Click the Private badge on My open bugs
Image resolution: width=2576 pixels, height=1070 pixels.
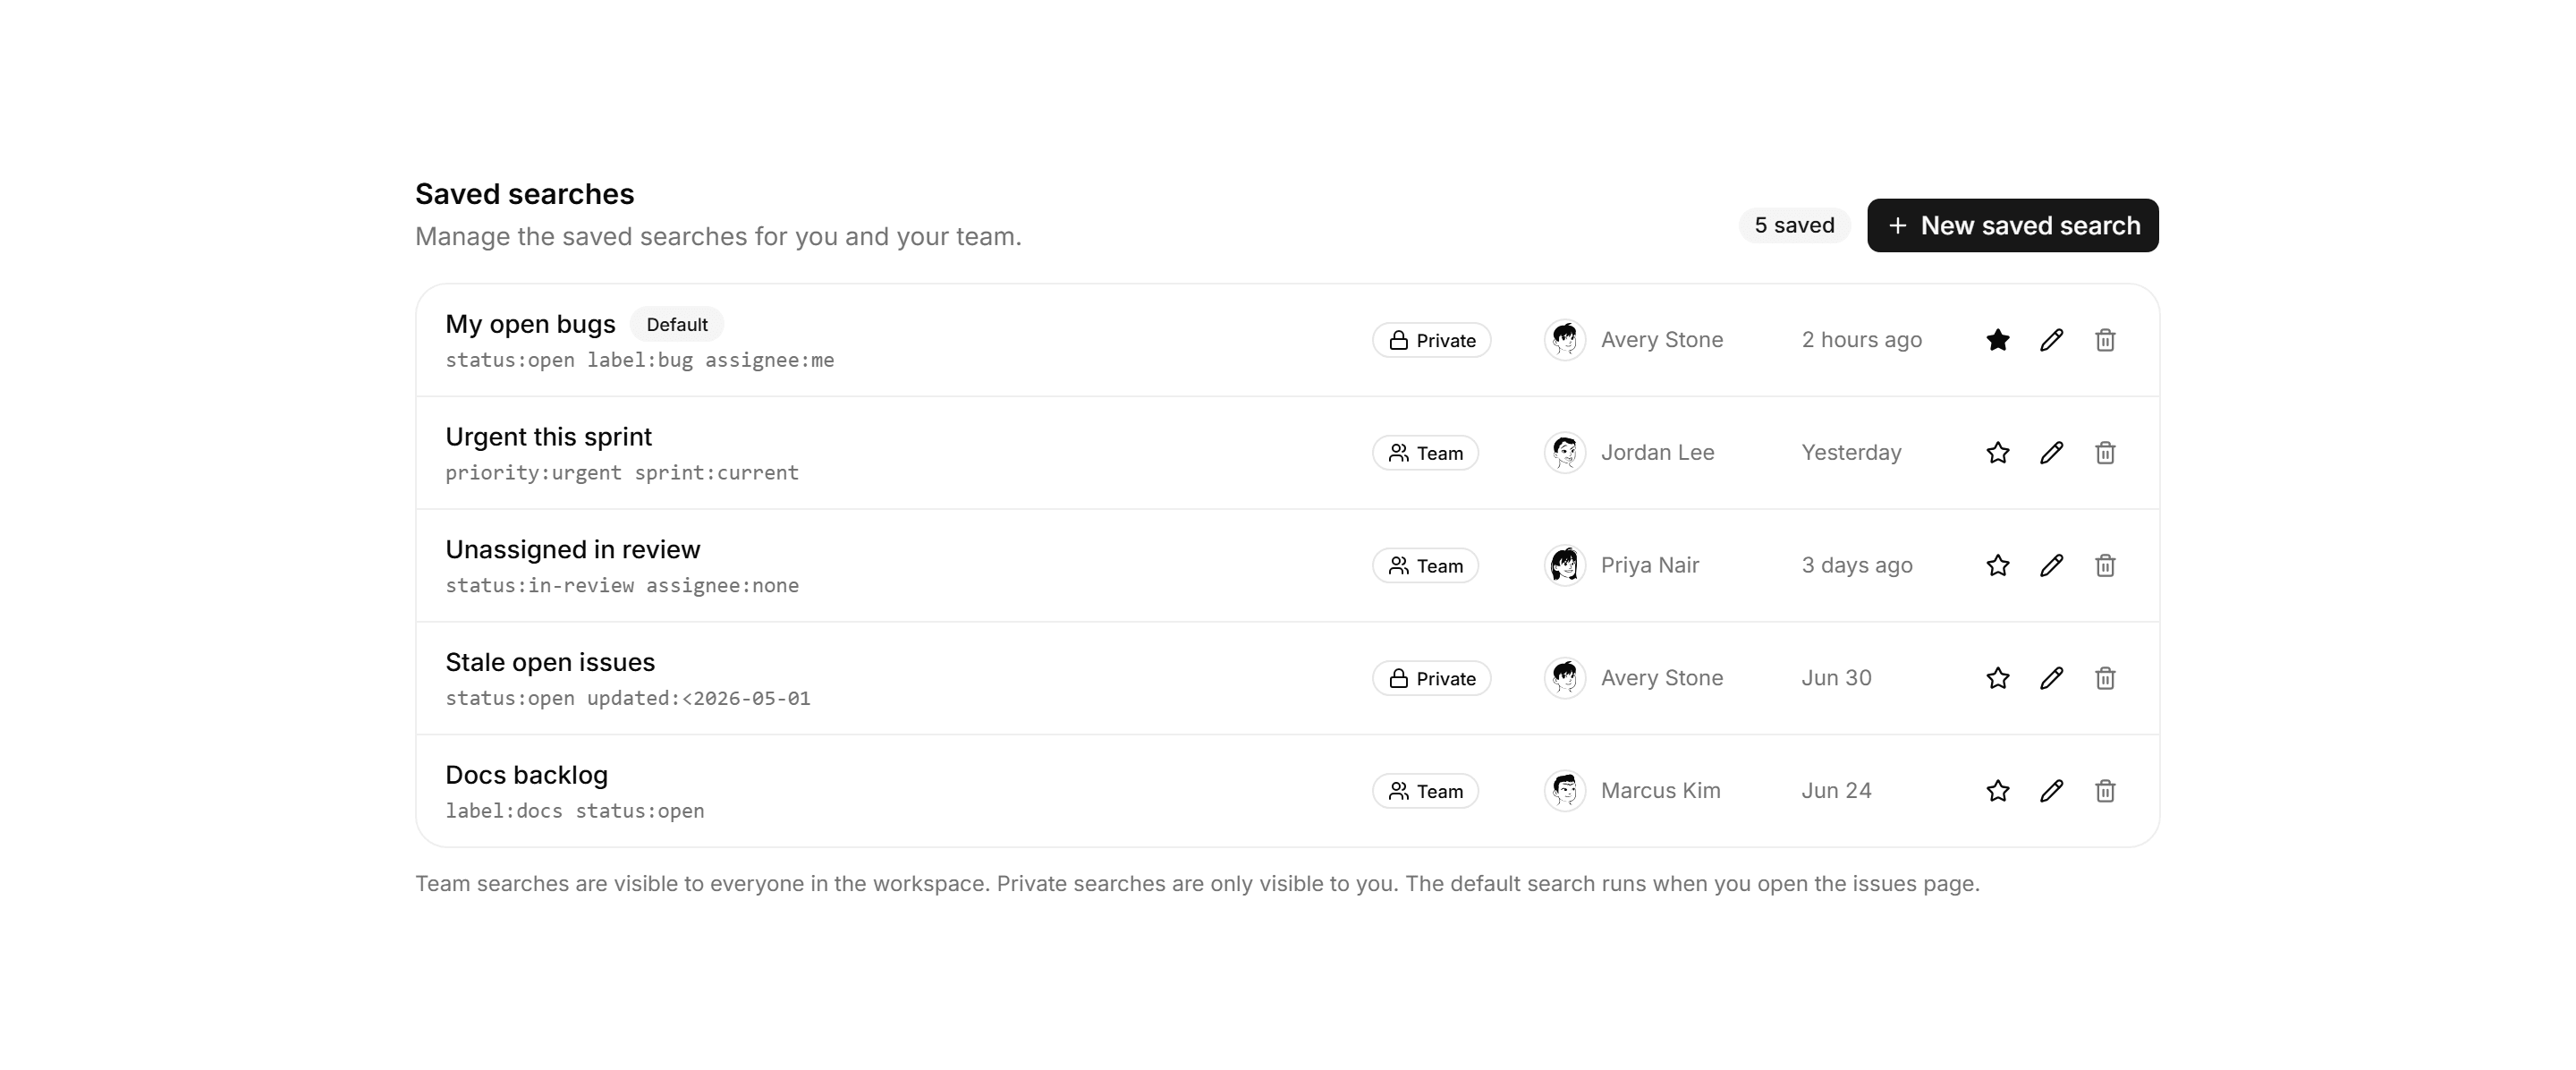(x=1431, y=340)
